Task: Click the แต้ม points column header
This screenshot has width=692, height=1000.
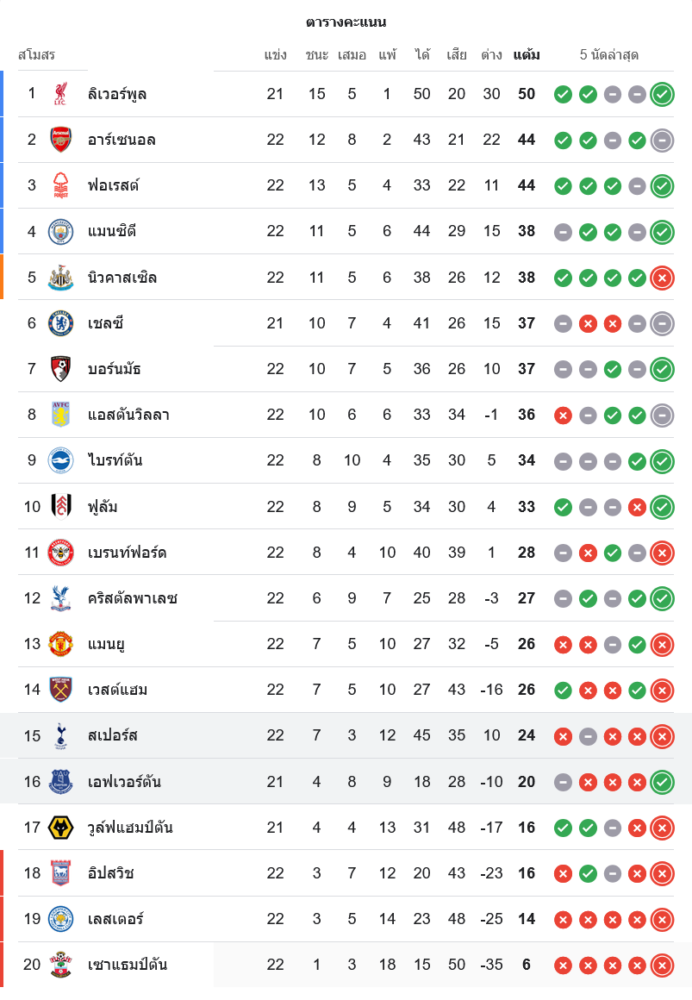Action: [x=526, y=54]
